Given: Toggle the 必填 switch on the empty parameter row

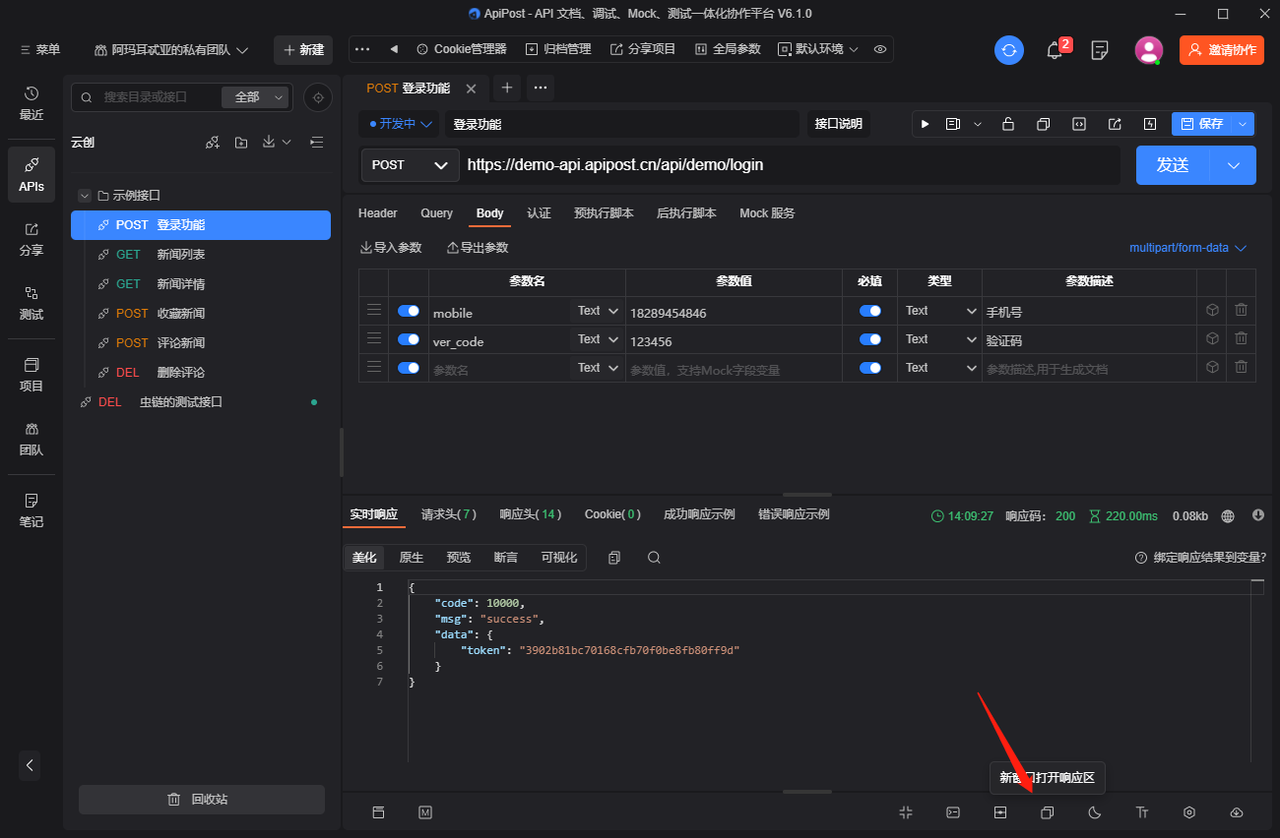Looking at the screenshot, I should pyautogui.click(x=870, y=368).
